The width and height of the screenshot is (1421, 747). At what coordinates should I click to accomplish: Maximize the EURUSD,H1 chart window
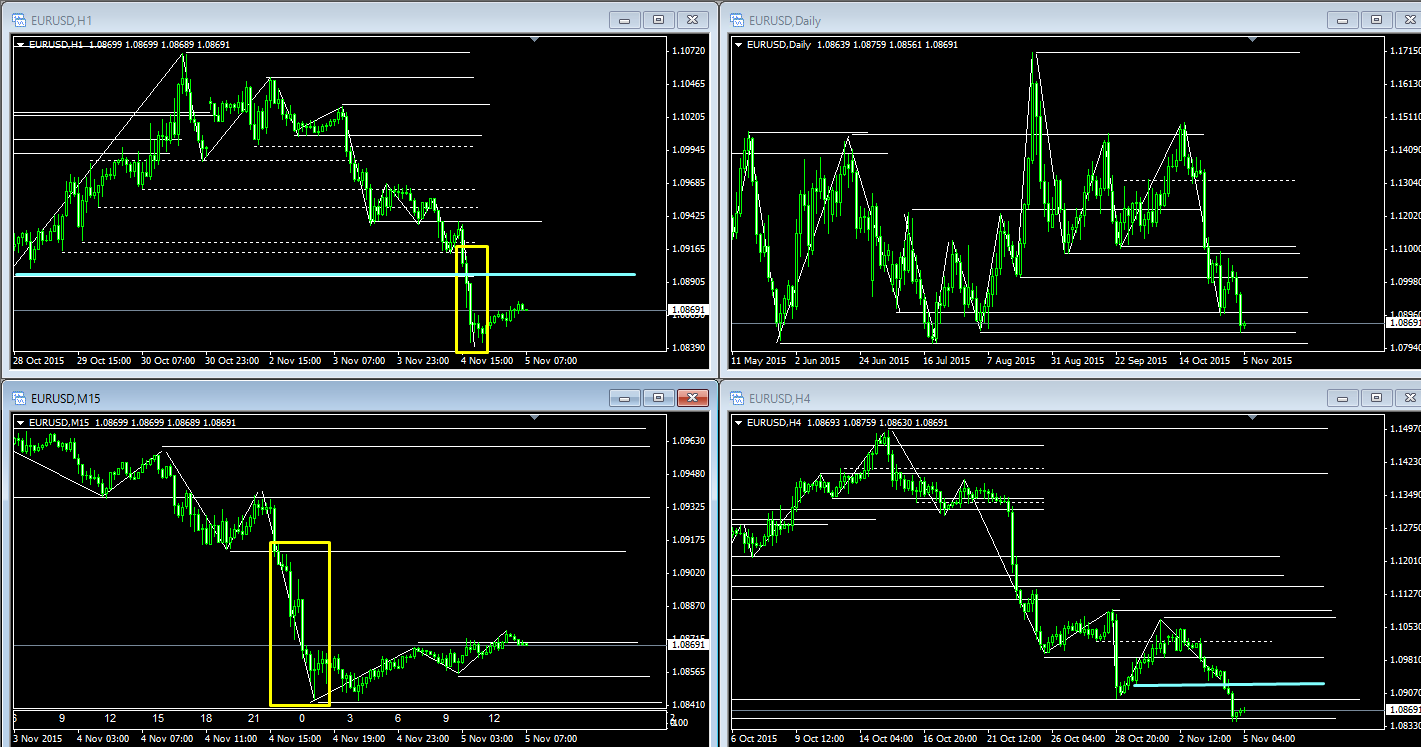658,19
